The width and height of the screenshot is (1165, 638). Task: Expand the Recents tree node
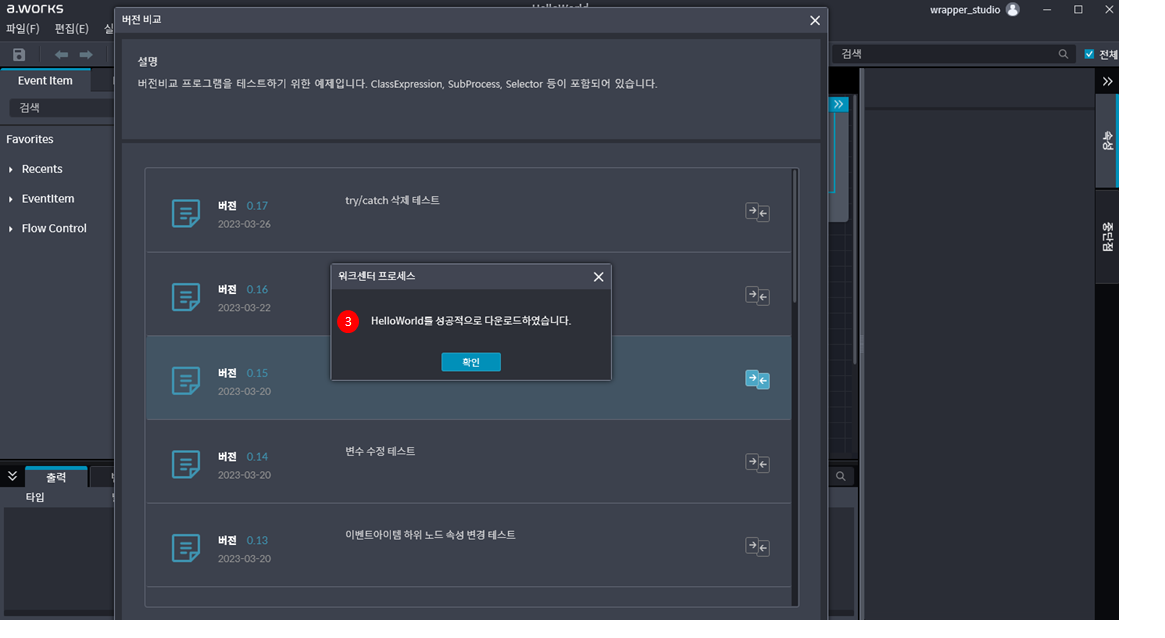click(x=11, y=170)
